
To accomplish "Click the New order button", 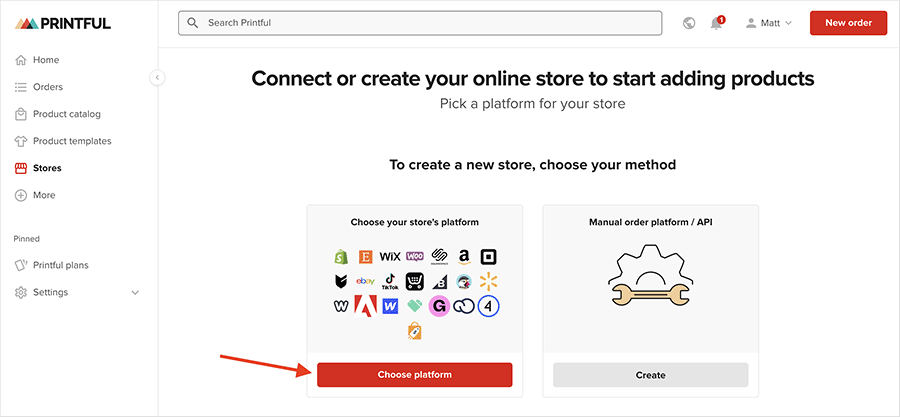I will [x=848, y=23].
